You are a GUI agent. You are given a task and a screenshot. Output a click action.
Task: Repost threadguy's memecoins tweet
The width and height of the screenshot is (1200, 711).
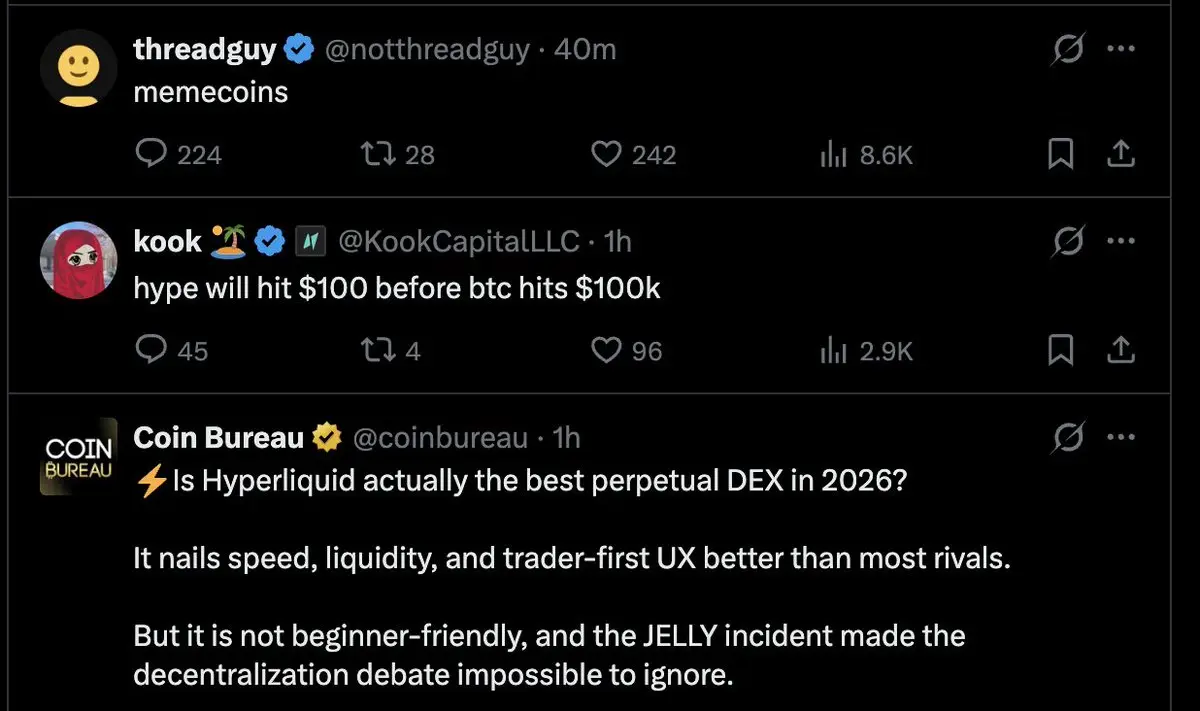tap(374, 154)
